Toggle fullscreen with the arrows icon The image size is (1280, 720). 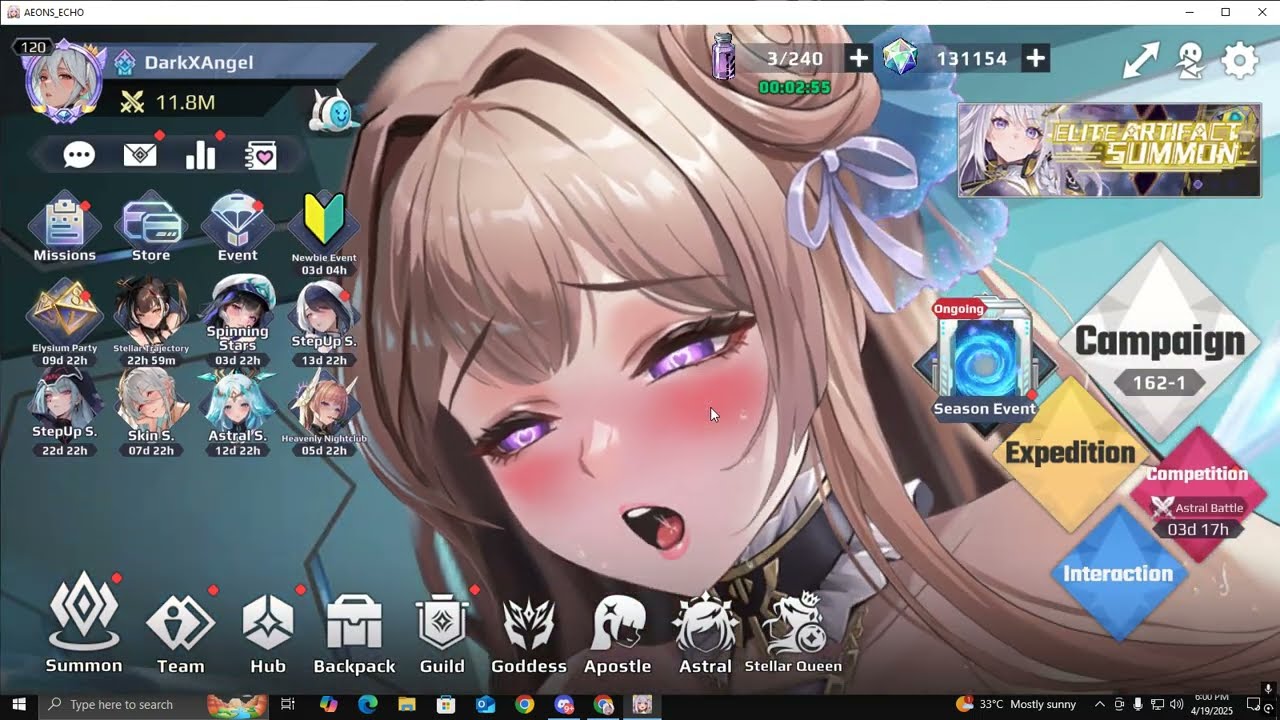[x=1141, y=61]
